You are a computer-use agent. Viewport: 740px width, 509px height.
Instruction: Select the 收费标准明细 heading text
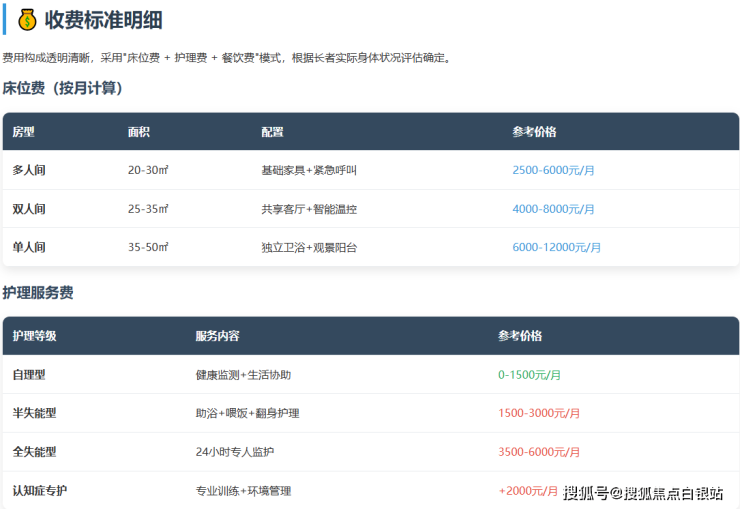[x=103, y=20]
